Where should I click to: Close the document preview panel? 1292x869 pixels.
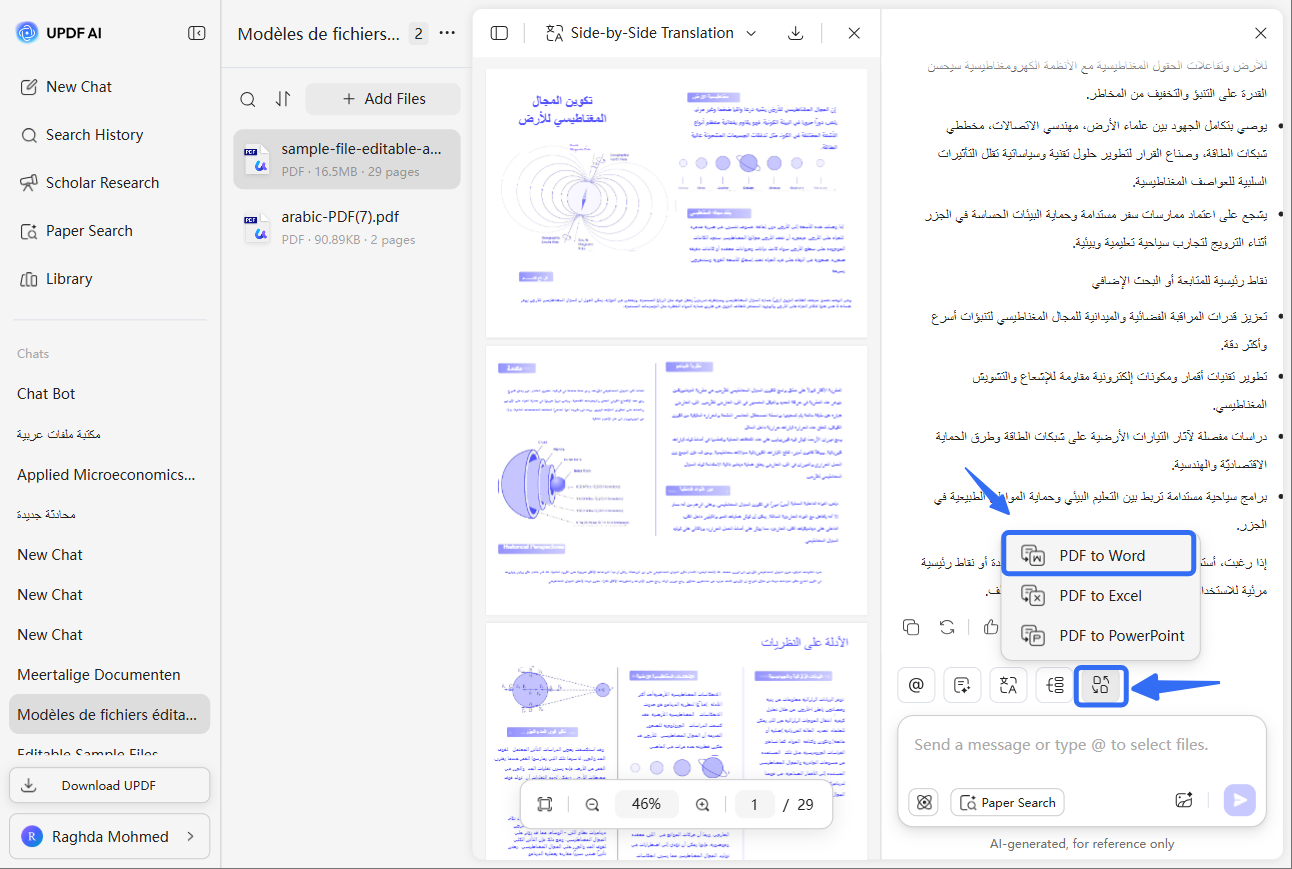click(854, 33)
